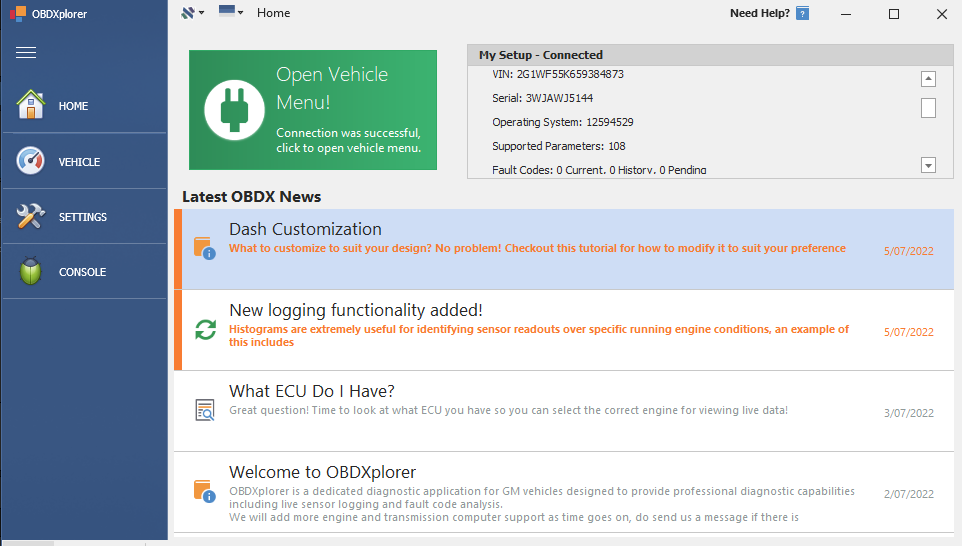Click the Home title bar label
Screen dimensions: 962x546
(274, 13)
